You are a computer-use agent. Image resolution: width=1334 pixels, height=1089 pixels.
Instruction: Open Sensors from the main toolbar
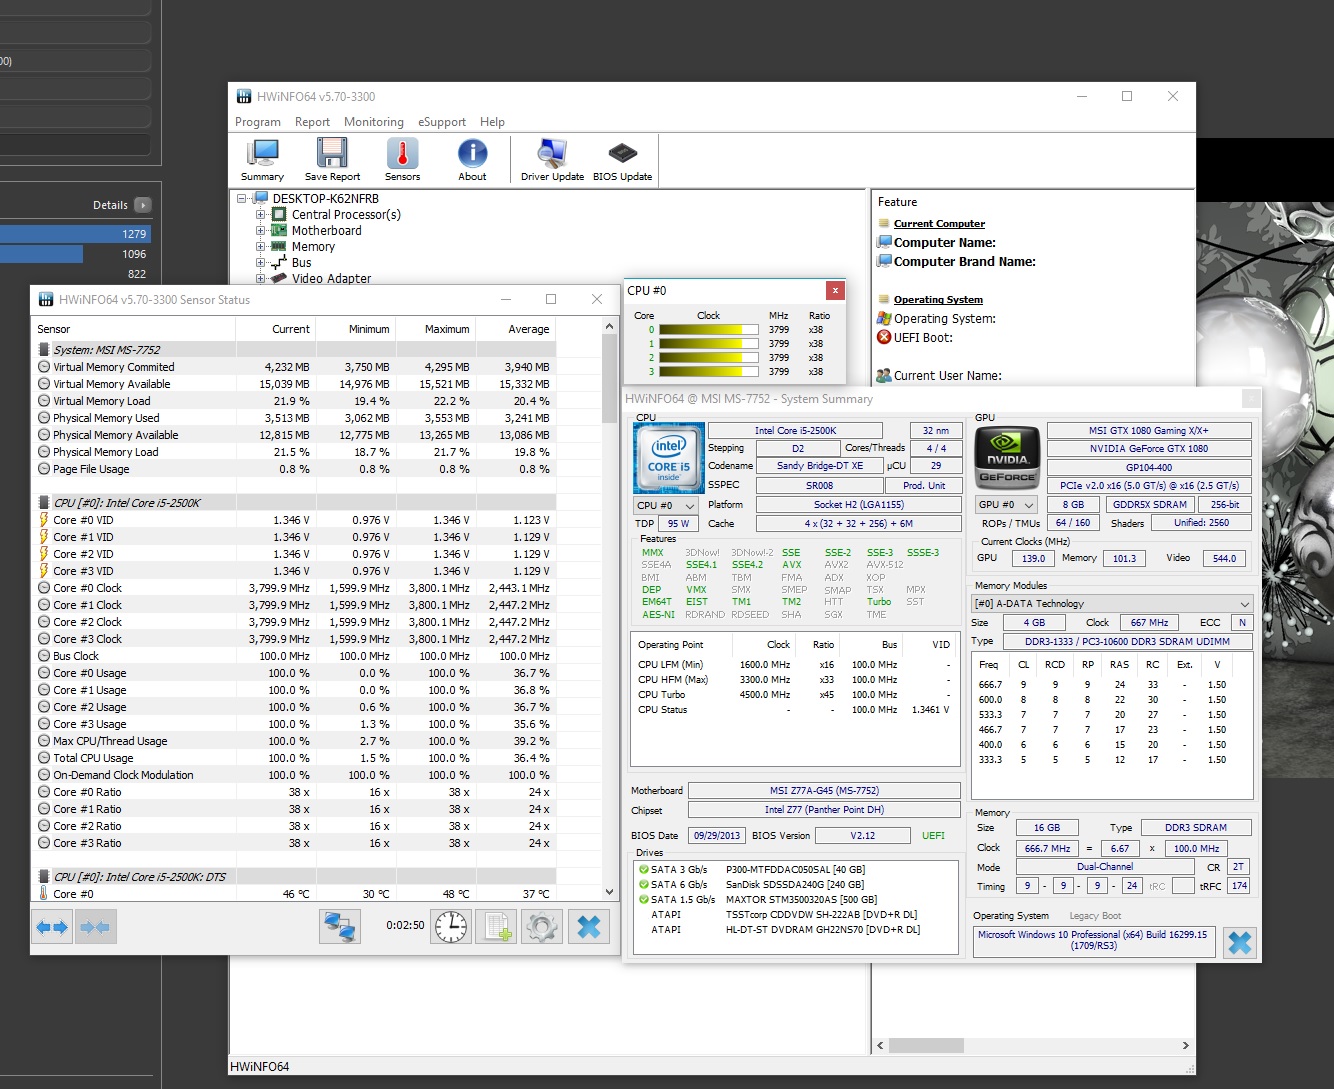pos(402,159)
